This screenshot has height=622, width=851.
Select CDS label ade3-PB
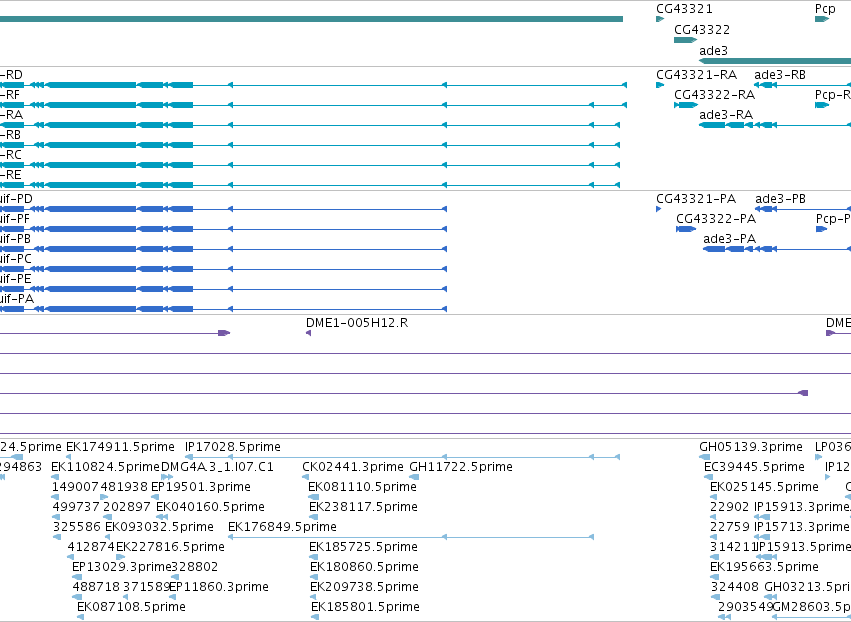point(780,199)
